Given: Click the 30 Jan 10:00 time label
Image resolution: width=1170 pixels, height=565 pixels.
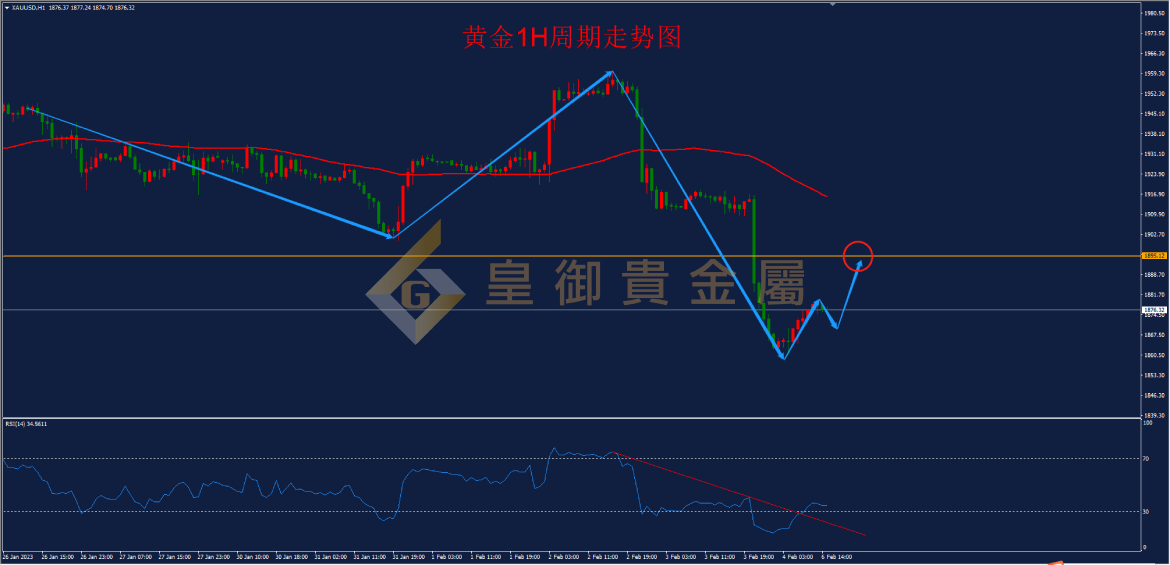Looking at the screenshot, I should pyautogui.click(x=251, y=558).
